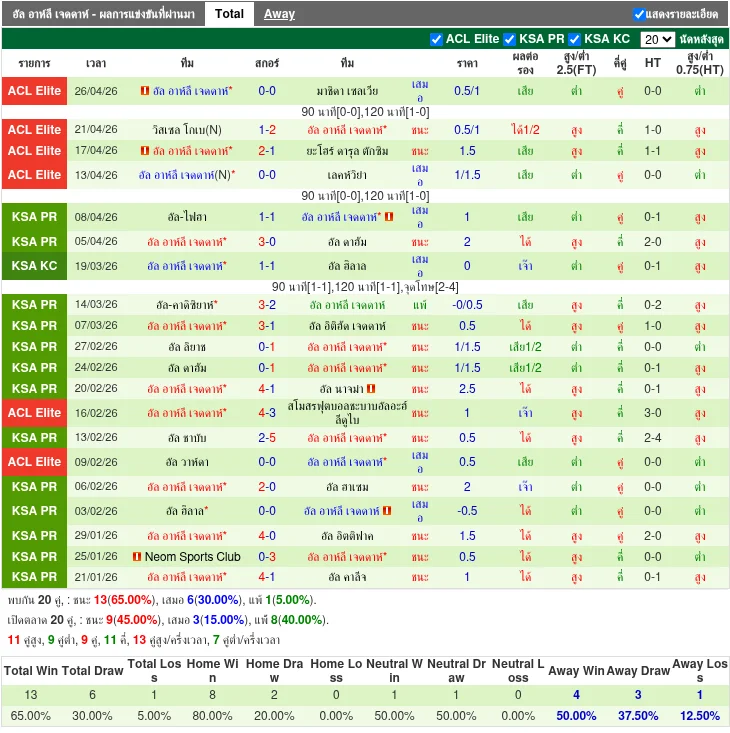
Task: Click the KSA KC league badge
Action: pyautogui.click(x=35, y=266)
